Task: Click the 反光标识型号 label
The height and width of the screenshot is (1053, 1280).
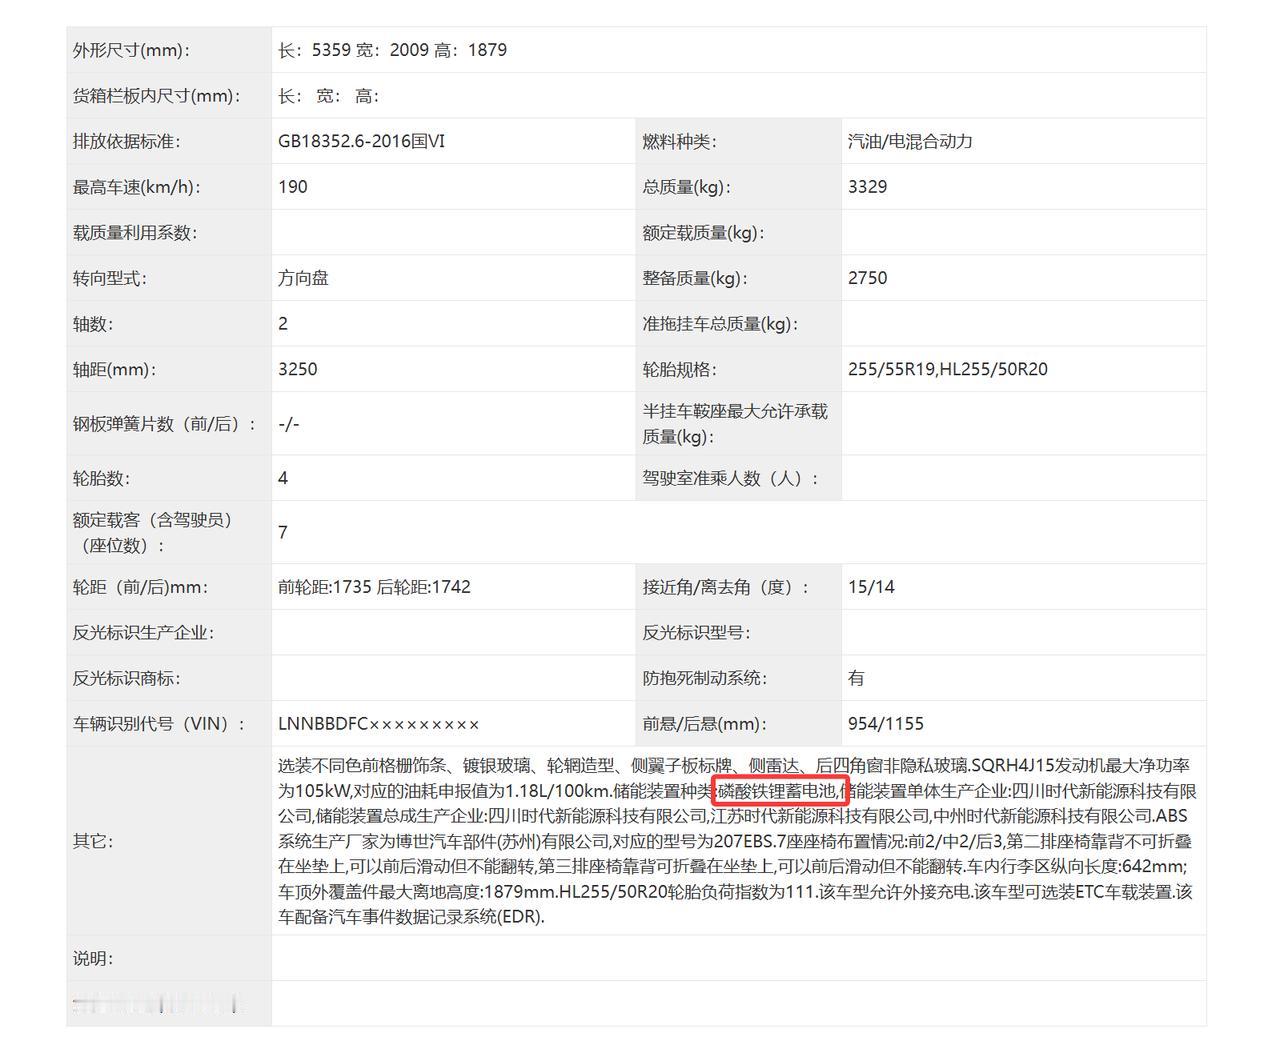Action: point(696,633)
